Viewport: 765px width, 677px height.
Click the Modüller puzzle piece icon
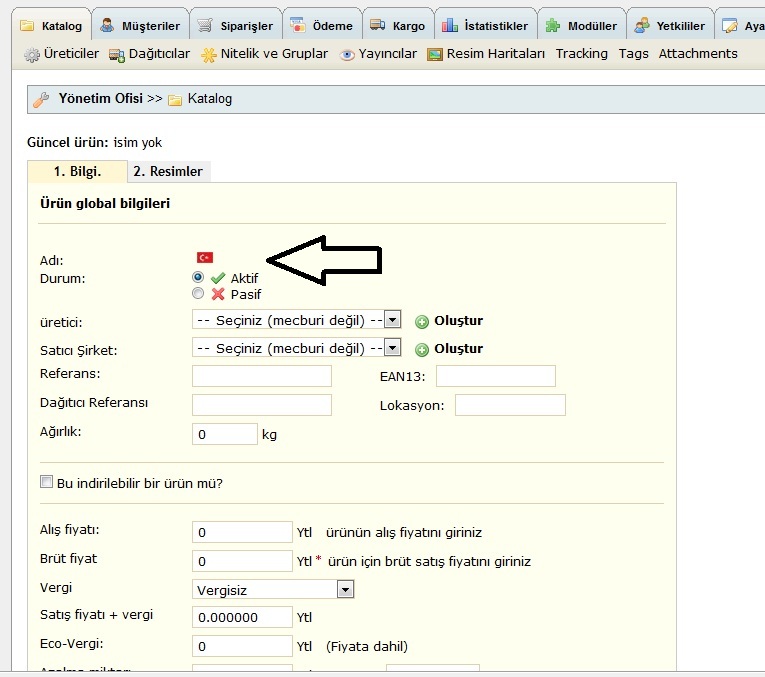553,25
